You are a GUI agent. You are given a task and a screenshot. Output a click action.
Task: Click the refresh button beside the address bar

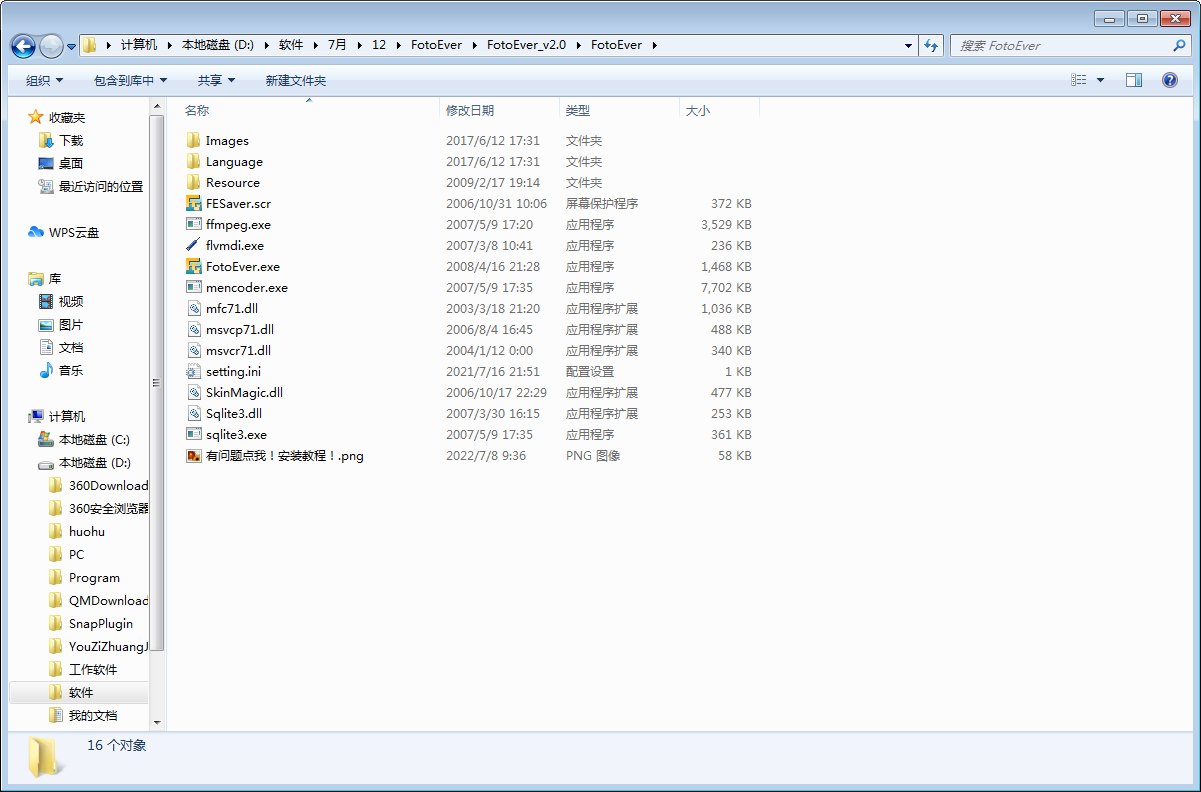tap(932, 45)
